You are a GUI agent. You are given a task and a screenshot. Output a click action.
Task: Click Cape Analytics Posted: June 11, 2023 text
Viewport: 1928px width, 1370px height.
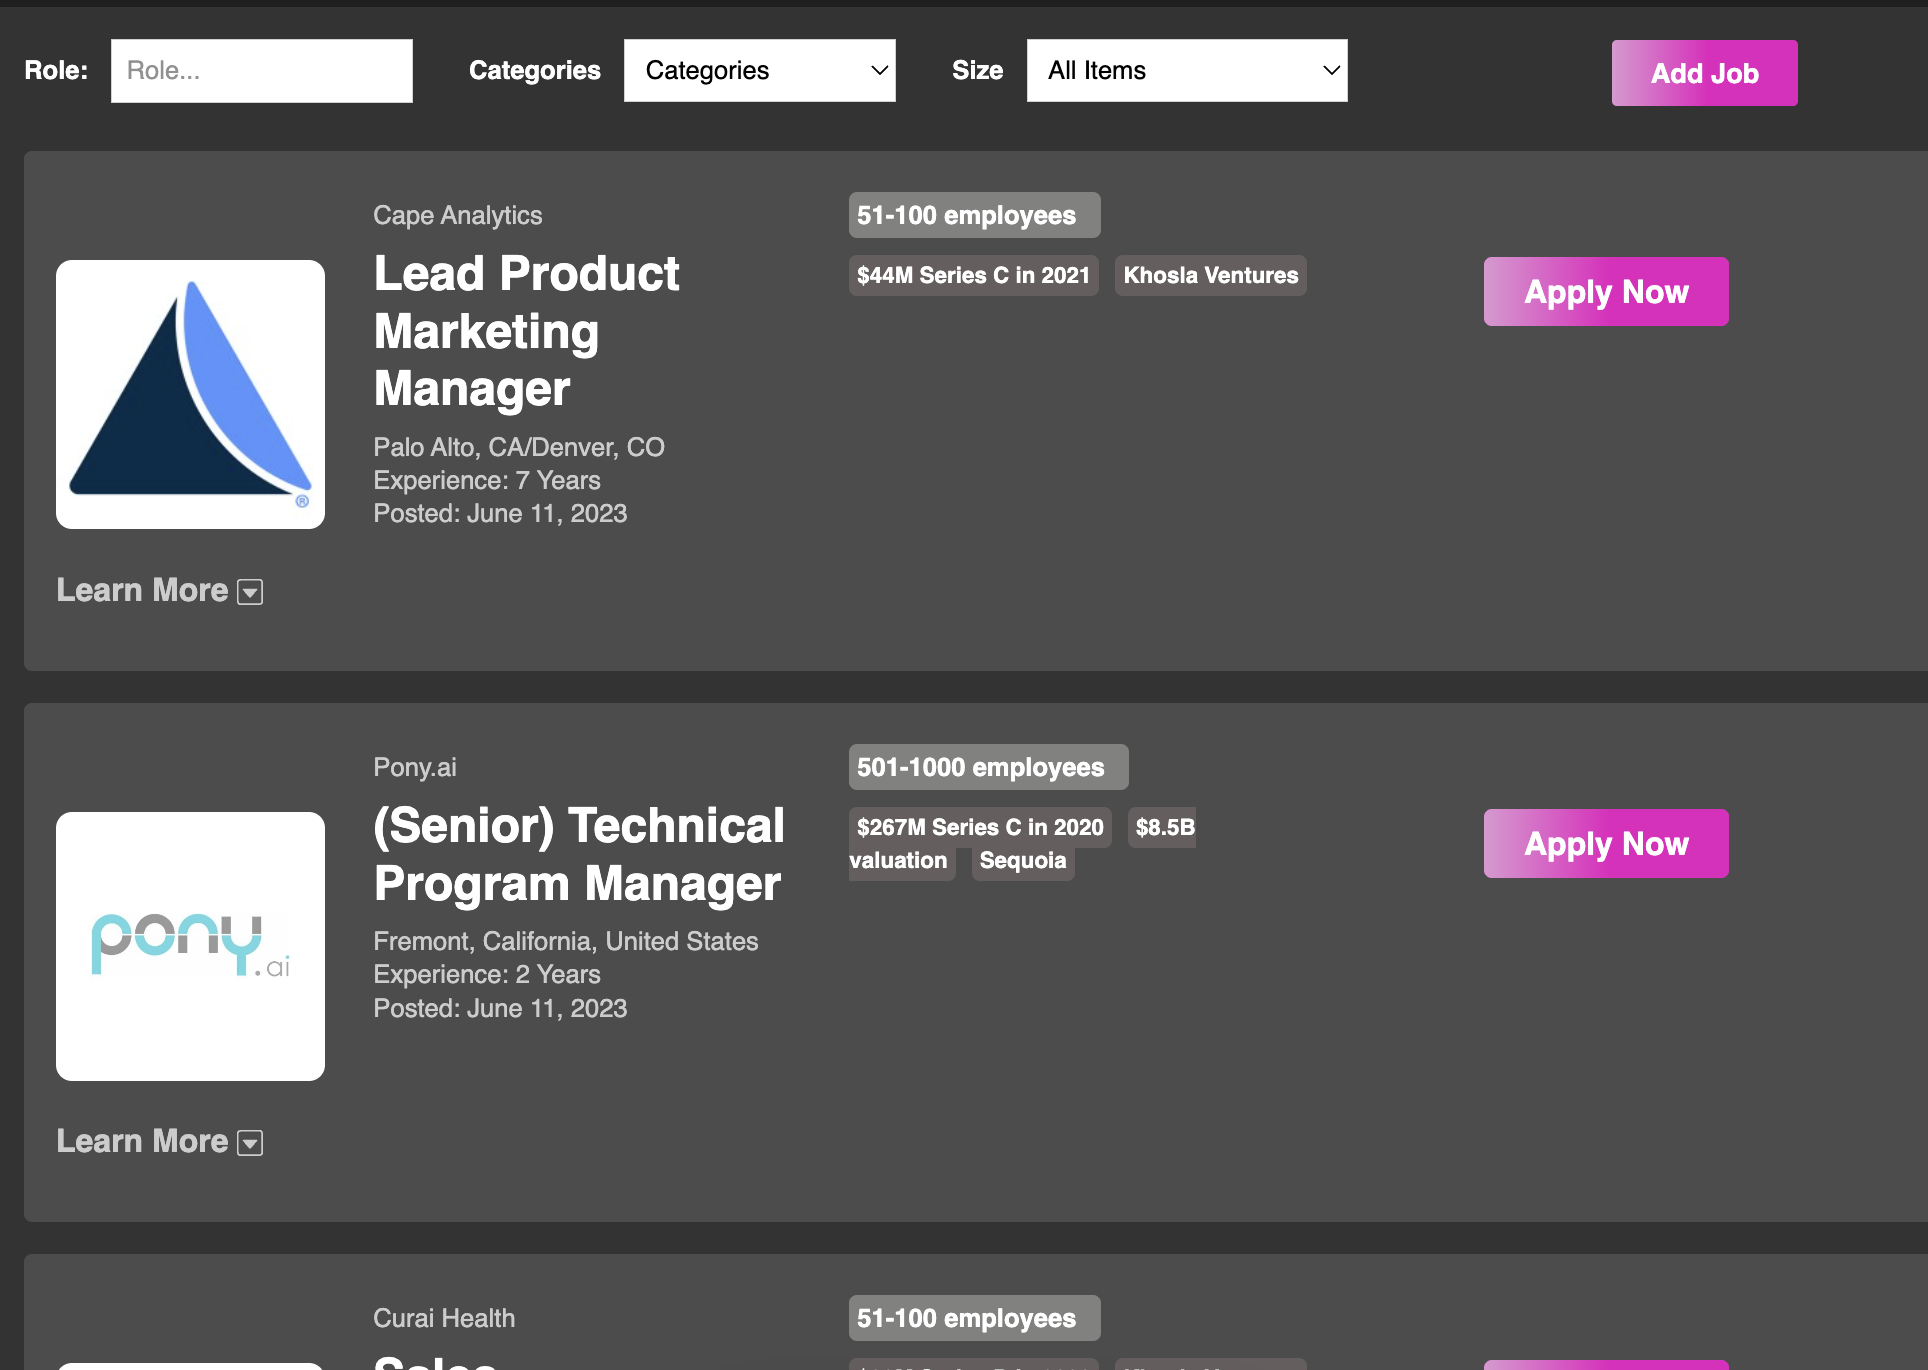(500, 513)
